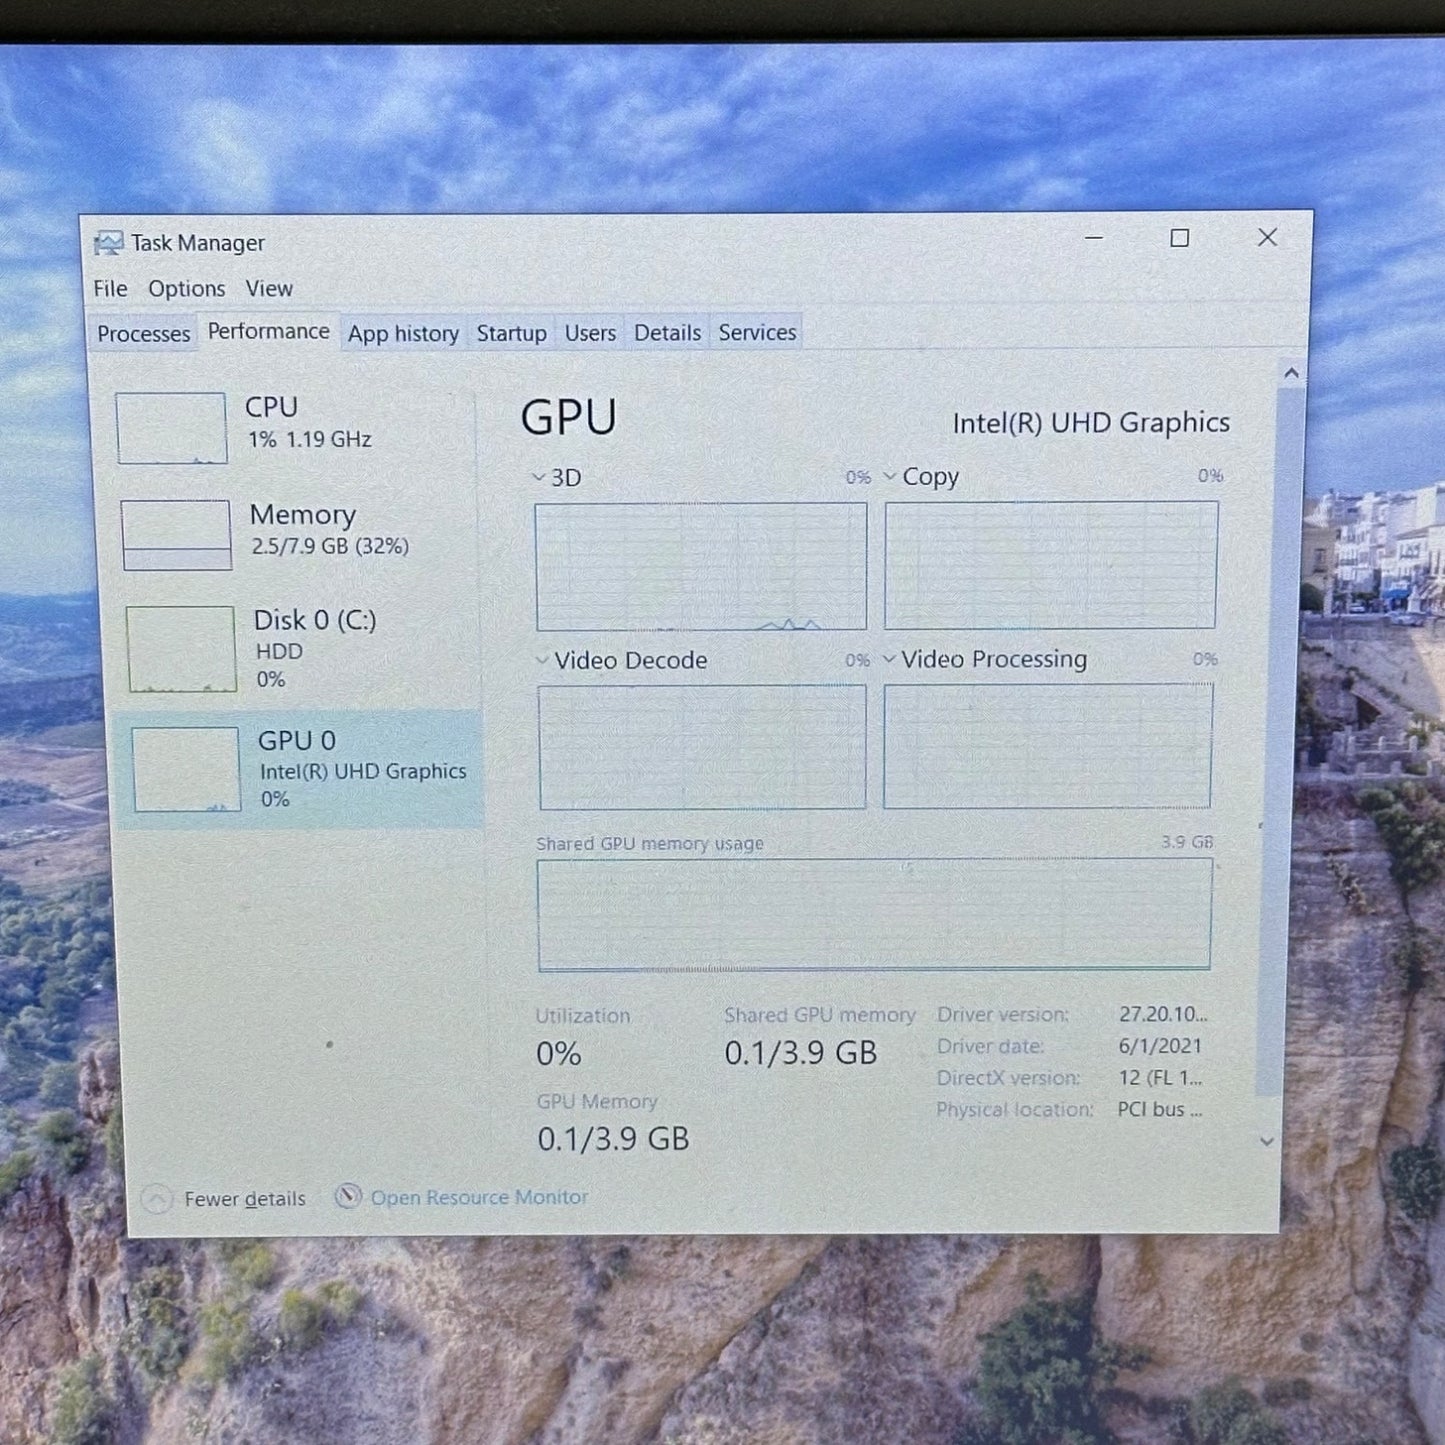The image size is (1445, 1445).
Task: Click Open Resource Monitor link
Action: click(x=479, y=1197)
